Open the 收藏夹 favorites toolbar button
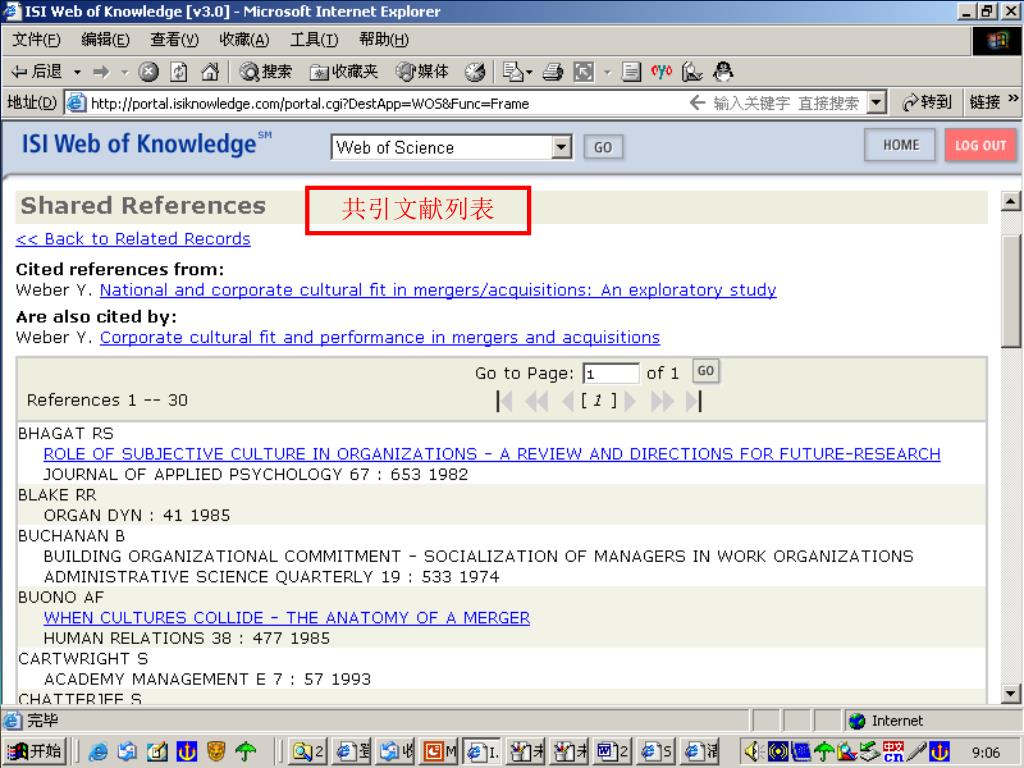1024x768 pixels. click(344, 72)
